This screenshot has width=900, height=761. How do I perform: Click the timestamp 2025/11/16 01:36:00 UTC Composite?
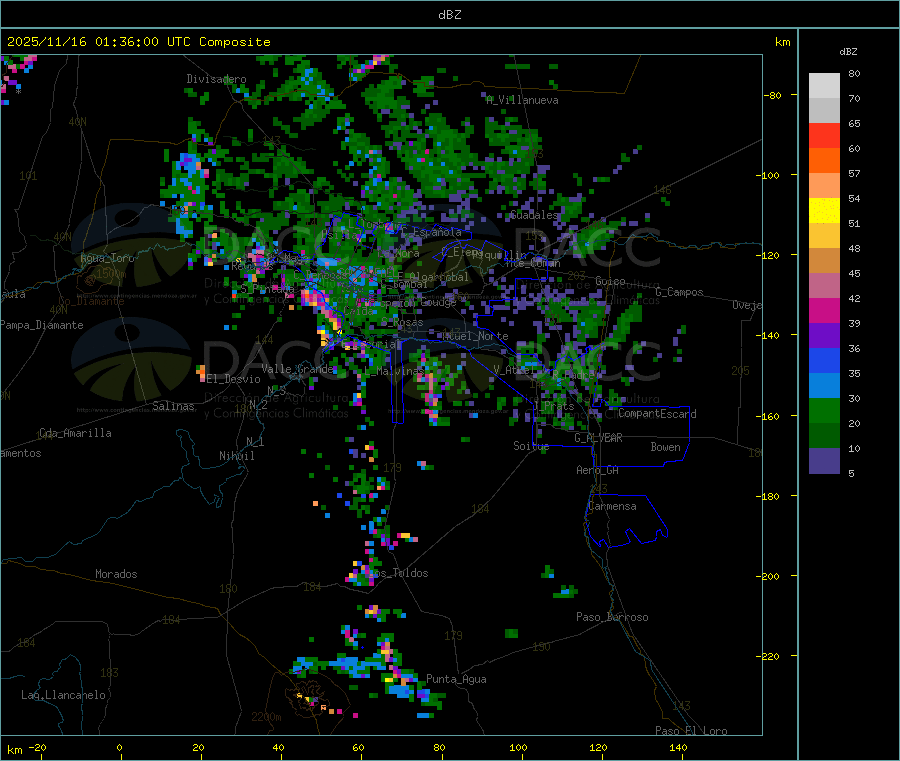click(x=138, y=42)
